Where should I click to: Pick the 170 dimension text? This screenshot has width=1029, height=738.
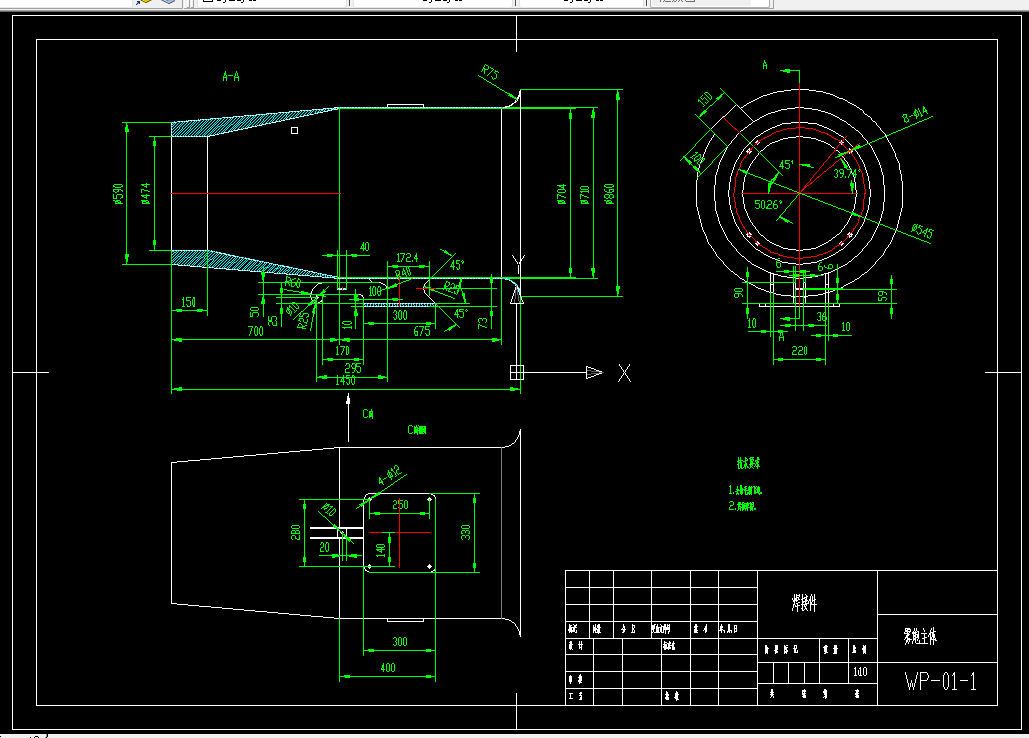click(343, 351)
